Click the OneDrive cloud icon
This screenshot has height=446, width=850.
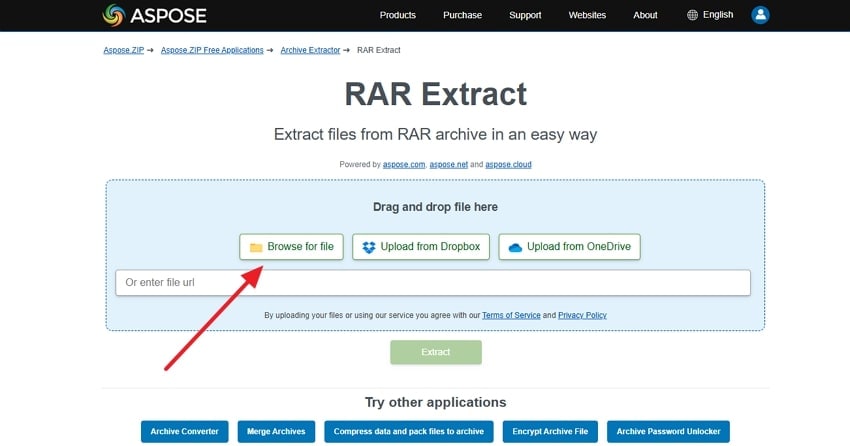(x=515, y=247)
